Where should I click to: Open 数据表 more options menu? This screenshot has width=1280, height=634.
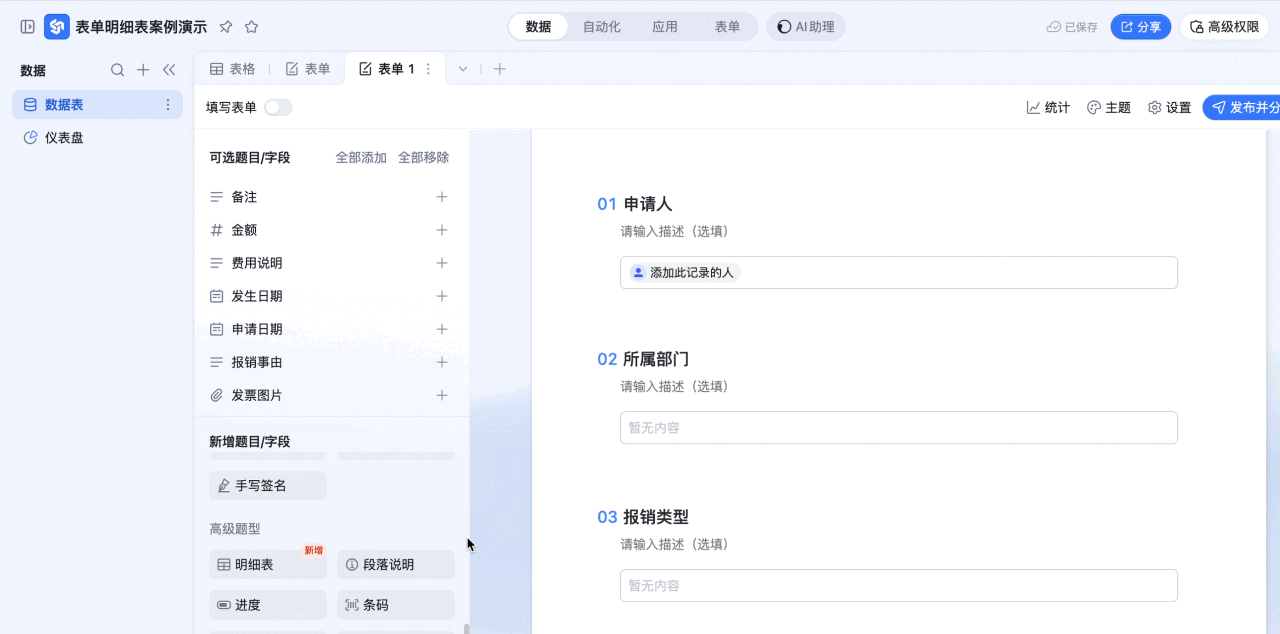tap(168, 105)
